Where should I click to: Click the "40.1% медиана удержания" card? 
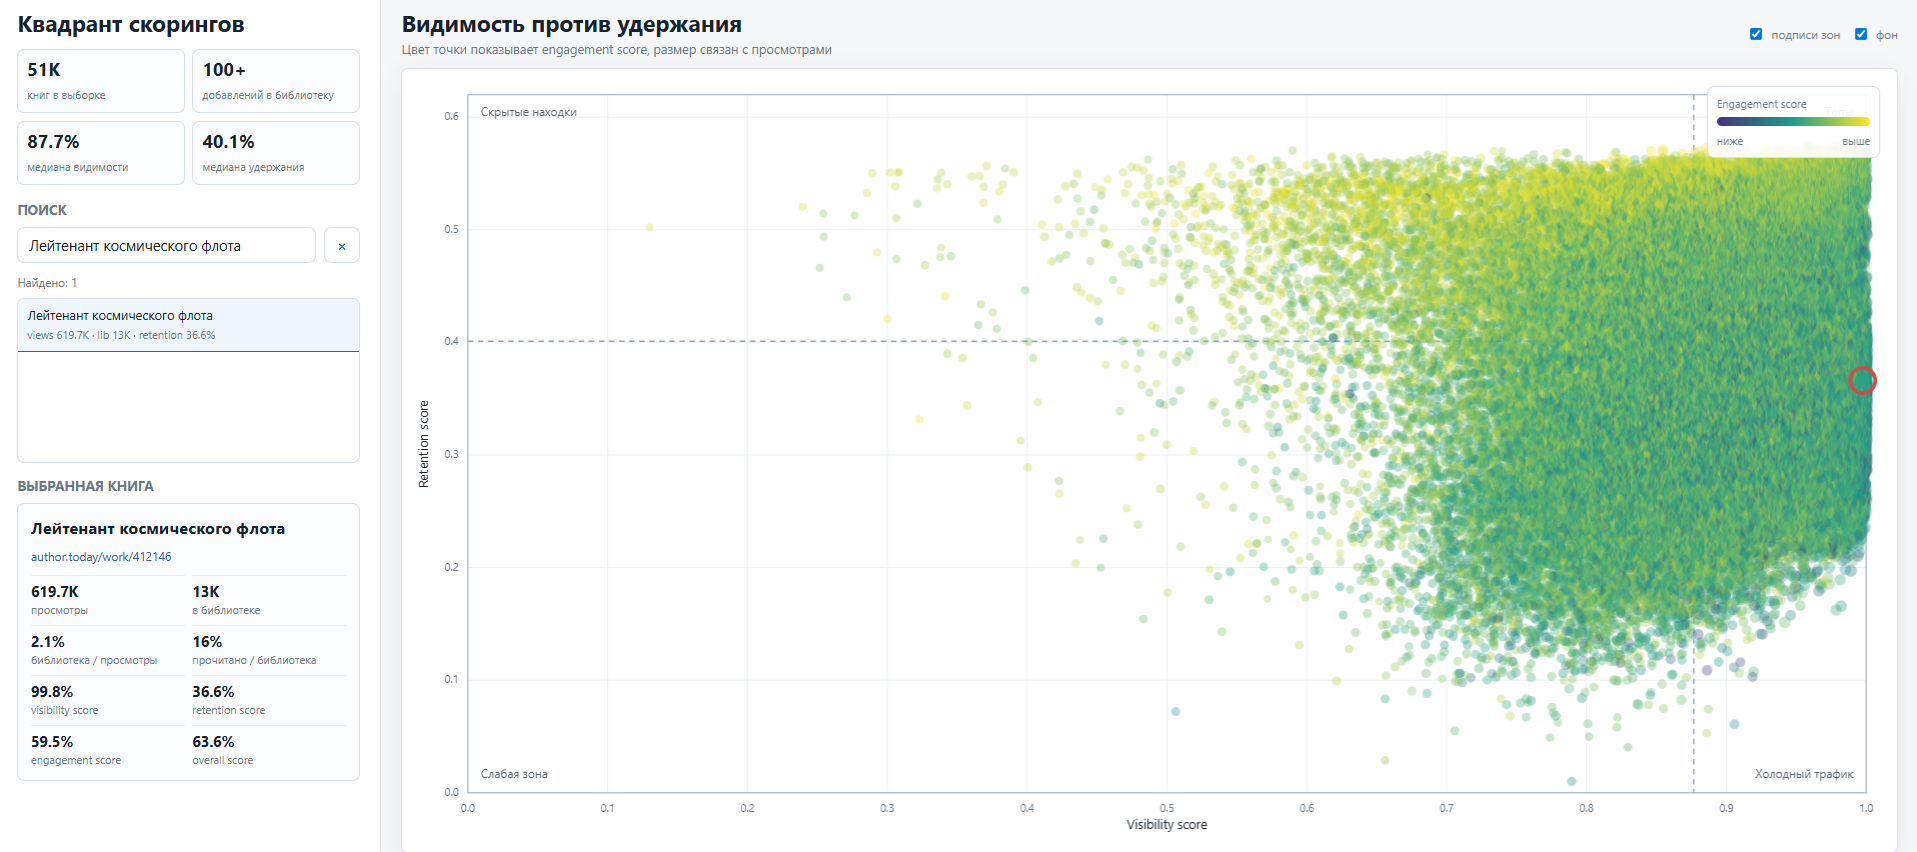pyautogui.click(x=276, y=153)
